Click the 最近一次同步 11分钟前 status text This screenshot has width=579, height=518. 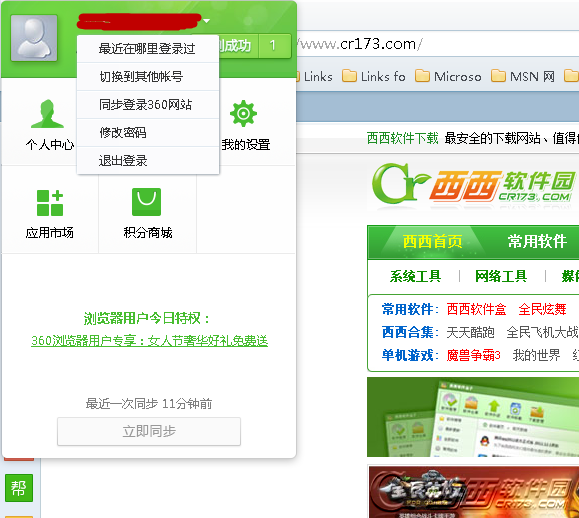[149, 404]
